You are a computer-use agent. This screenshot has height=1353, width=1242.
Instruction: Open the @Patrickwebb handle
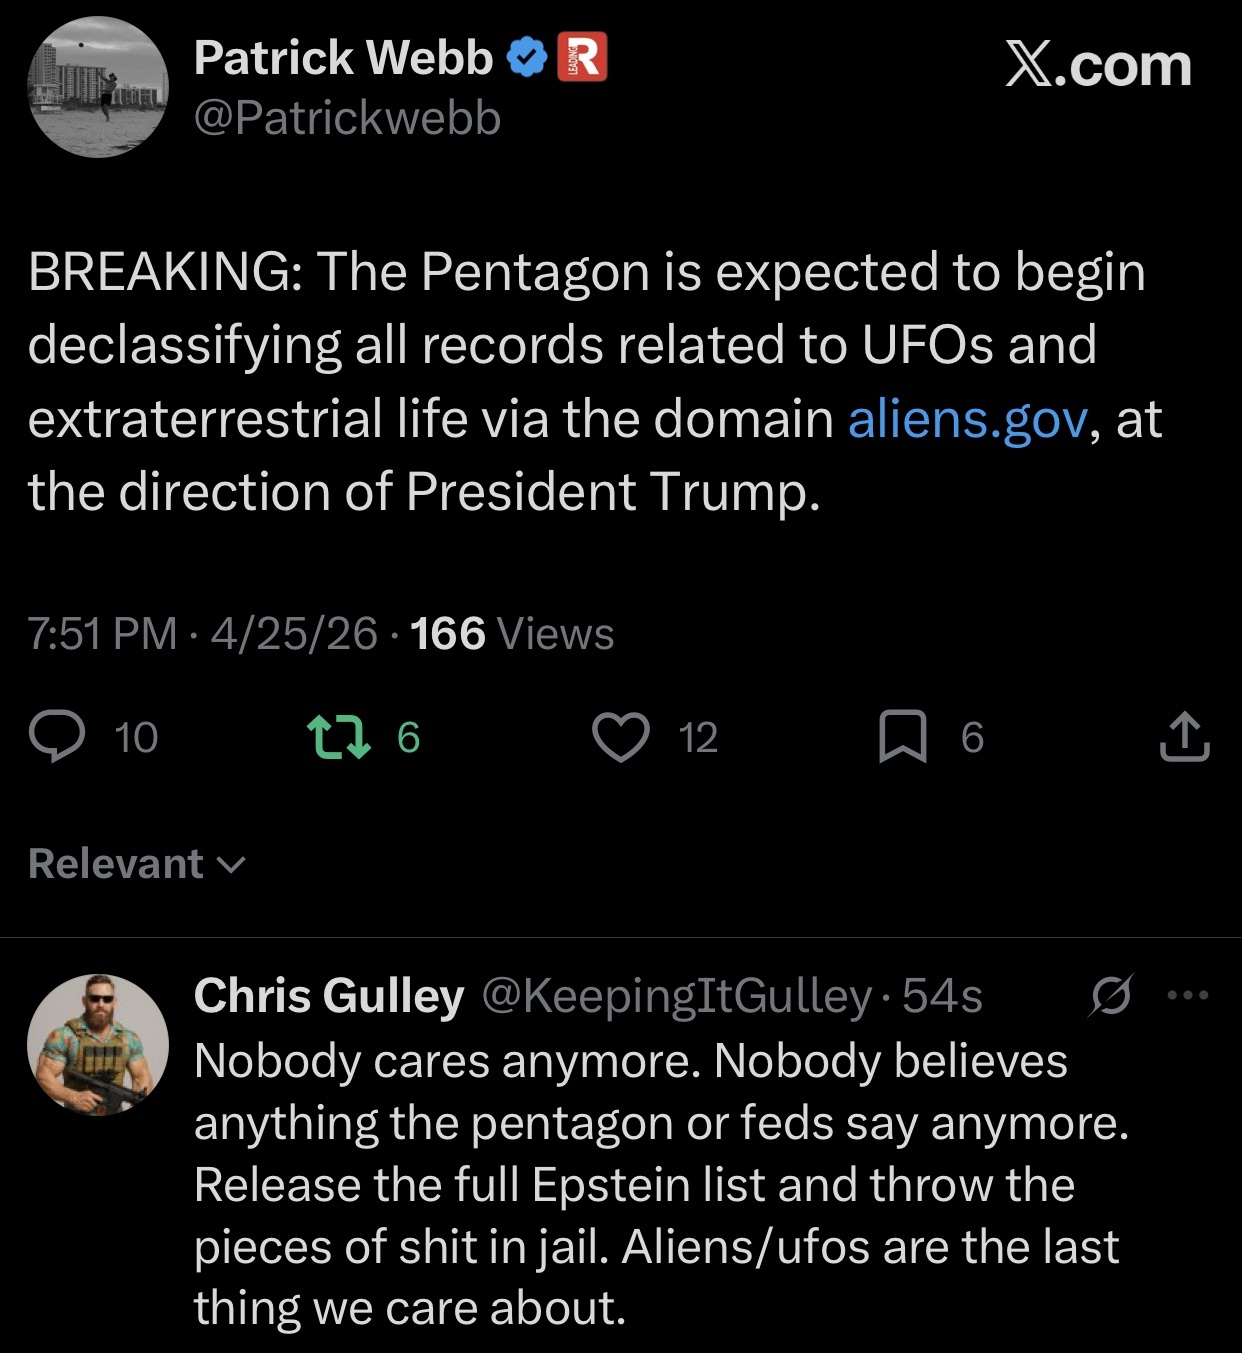click(x=347, y=118)
